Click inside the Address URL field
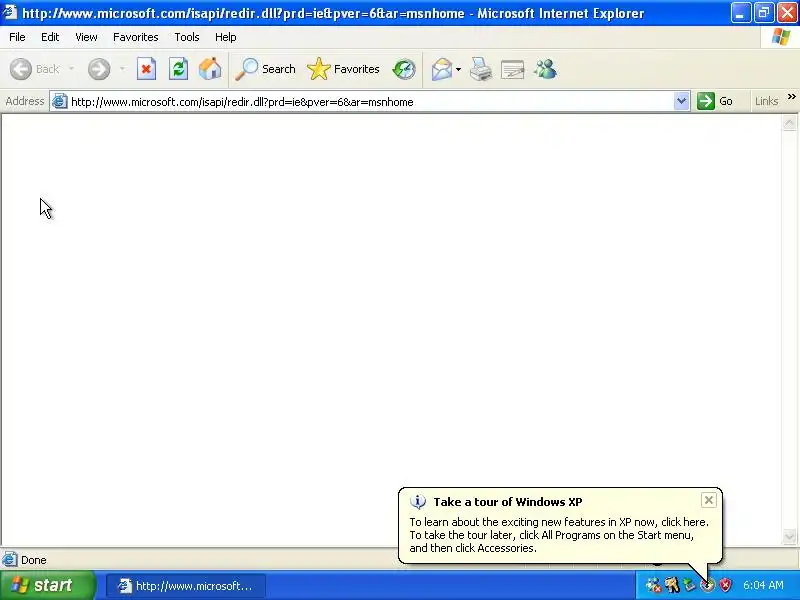800x600 pixels. tap(370, 102)
